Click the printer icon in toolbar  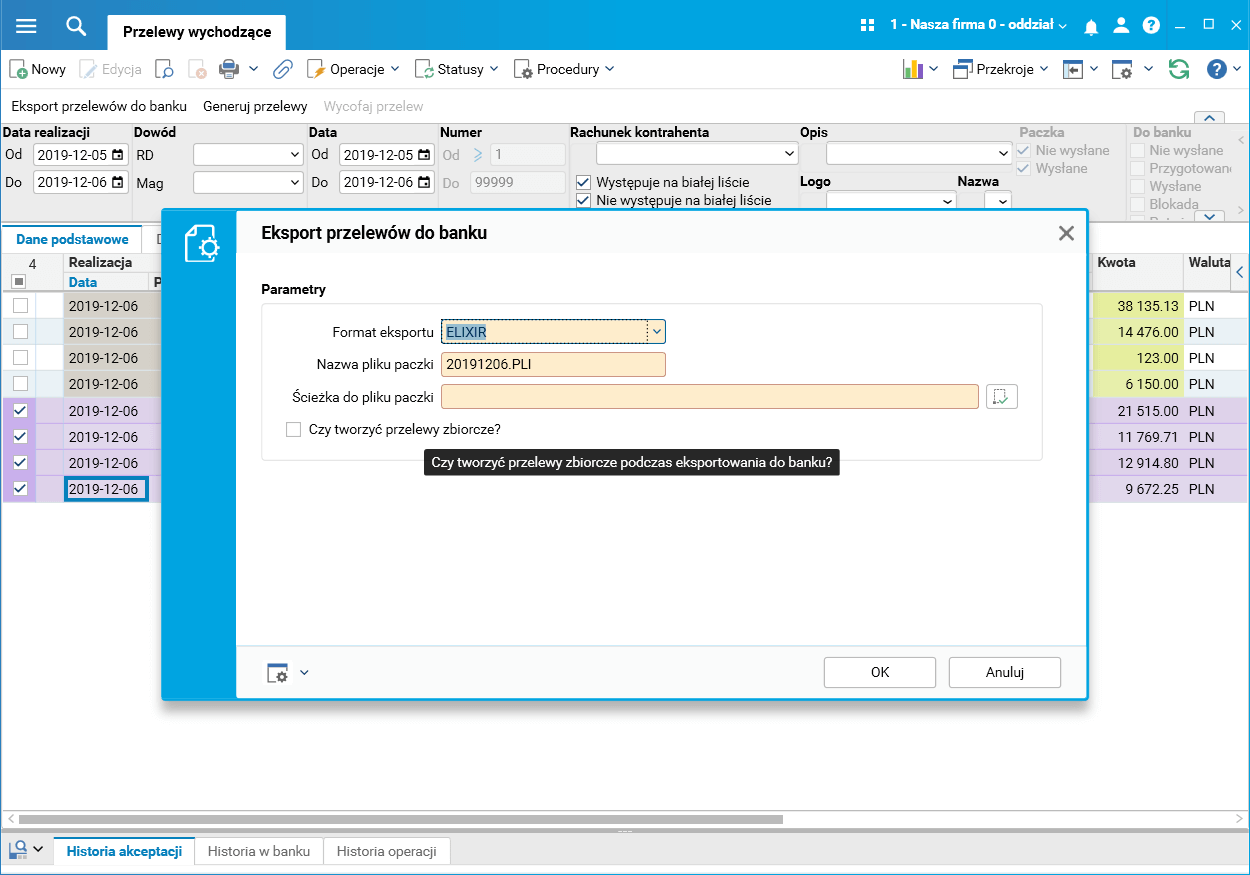click(x=229, y=69)
